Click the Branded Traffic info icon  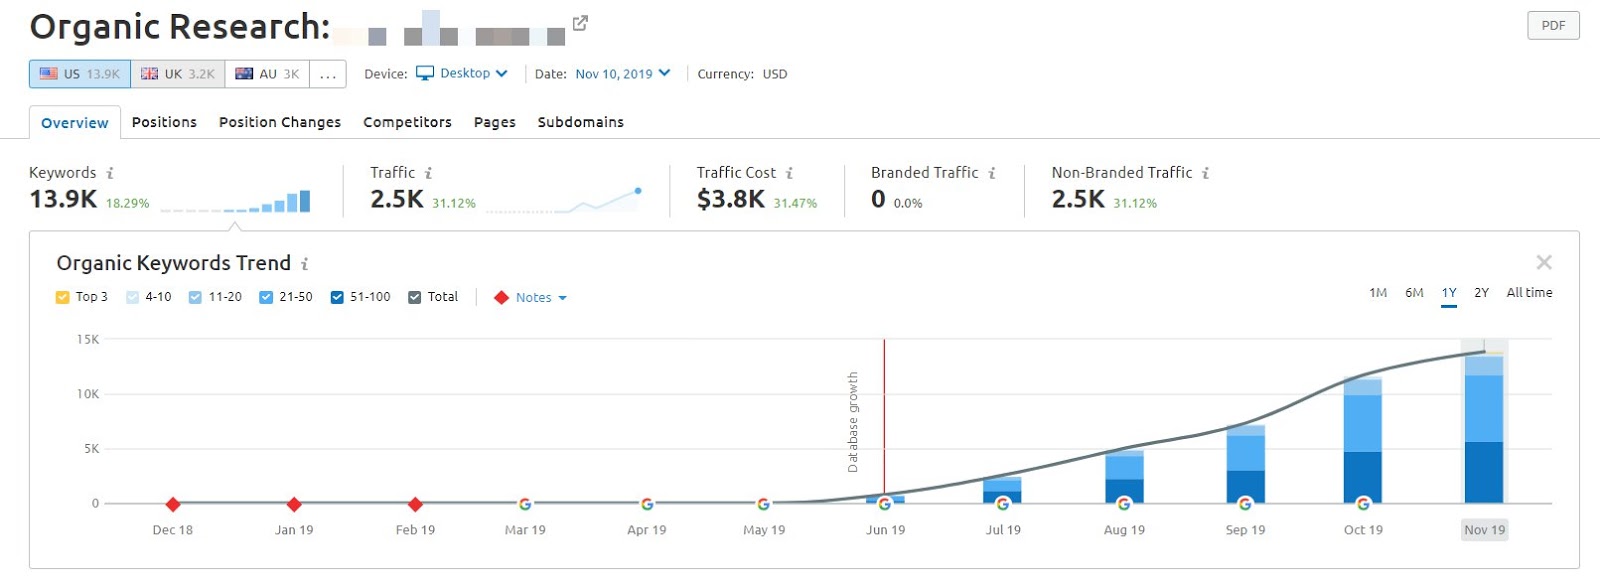(x=992, y=173)
